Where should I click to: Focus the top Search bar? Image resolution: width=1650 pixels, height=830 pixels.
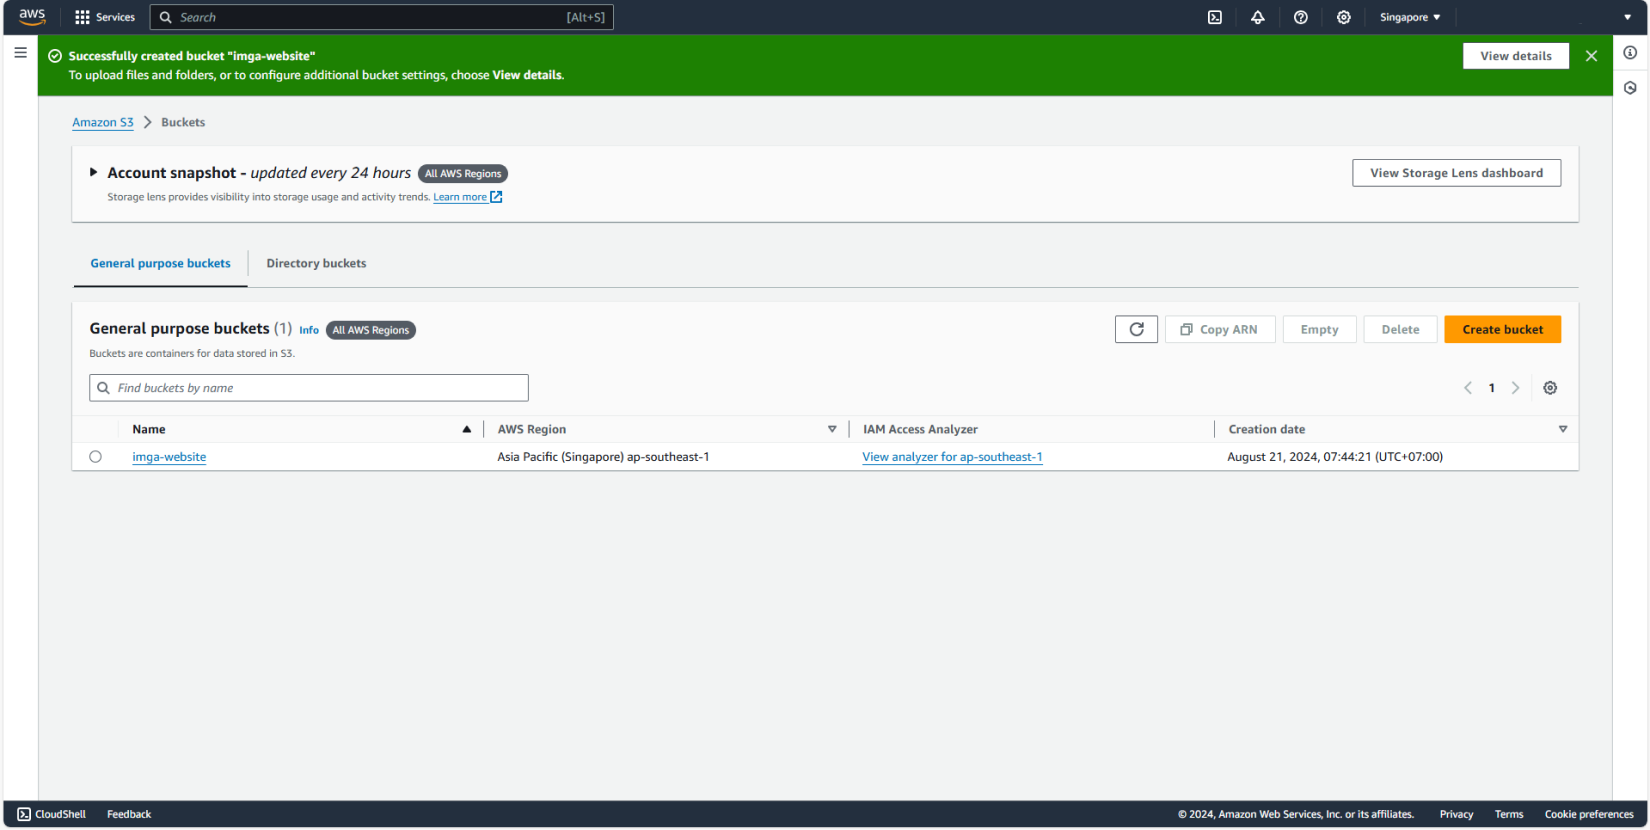tap(381, 17)
